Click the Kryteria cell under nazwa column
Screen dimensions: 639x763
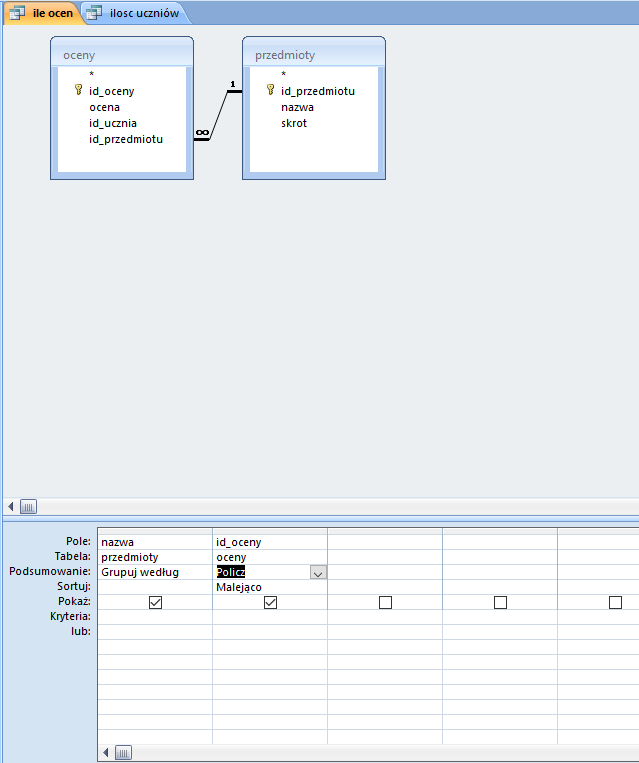click(155, 617)
